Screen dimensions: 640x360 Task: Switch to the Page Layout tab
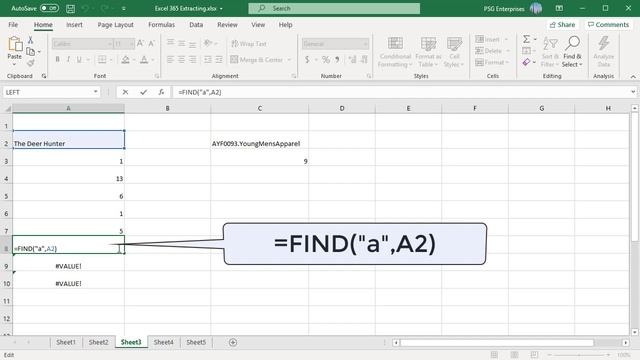(116, 24)
